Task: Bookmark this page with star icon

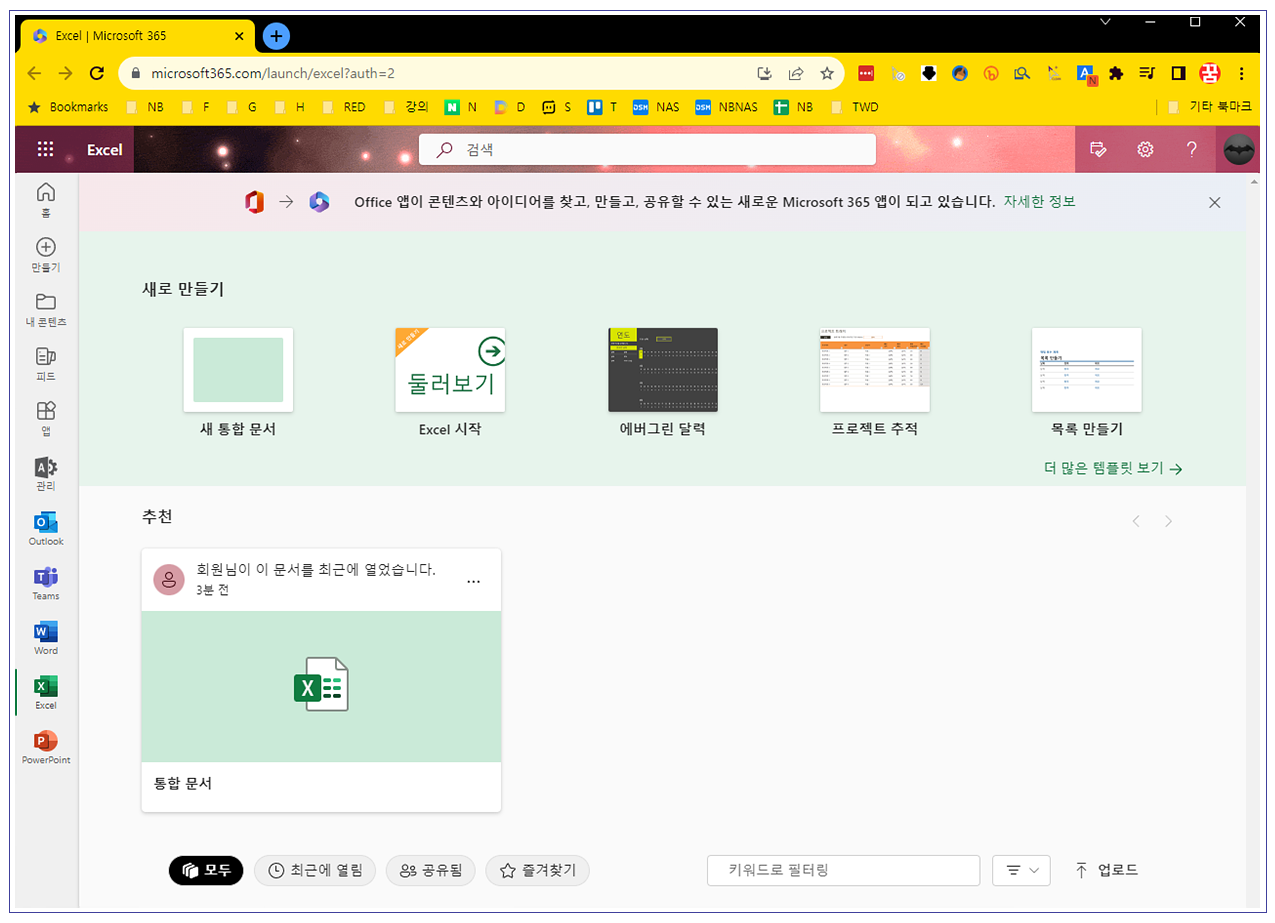Action: [827, 73]
